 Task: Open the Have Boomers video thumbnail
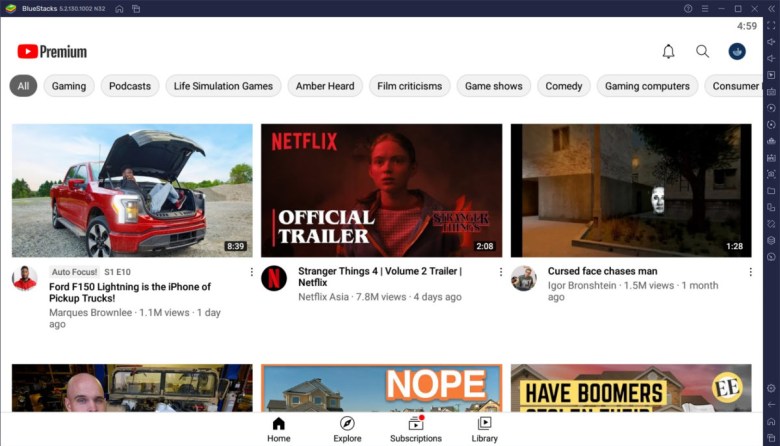[x=631, y=388]
